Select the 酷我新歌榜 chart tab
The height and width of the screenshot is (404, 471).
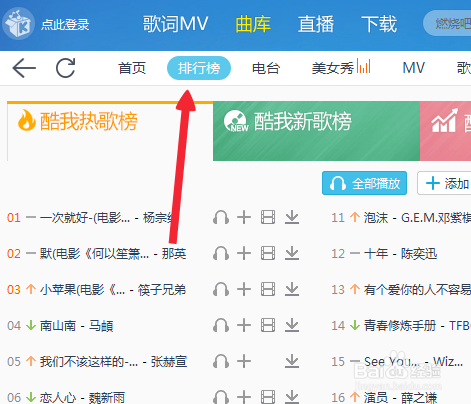(316, 131)
